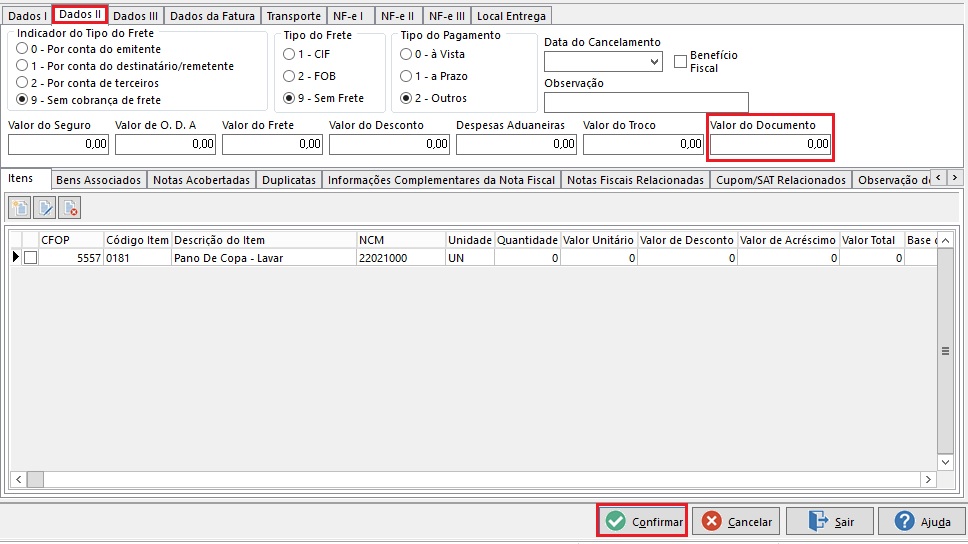The width and height of the screenshot is (968, 544).
Task: Click the 0181 item code cell
Action: (x=138, y=257)
